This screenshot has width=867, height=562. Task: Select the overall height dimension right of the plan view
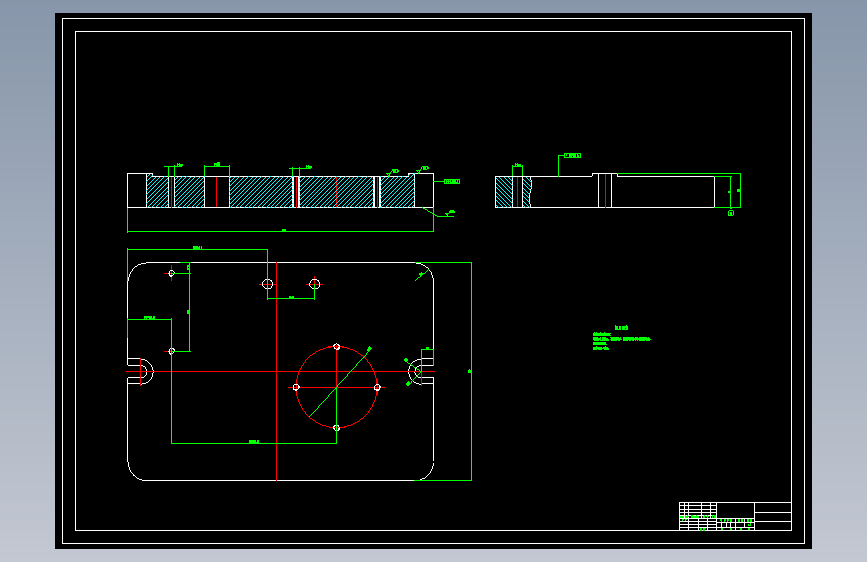click(471, 371)
